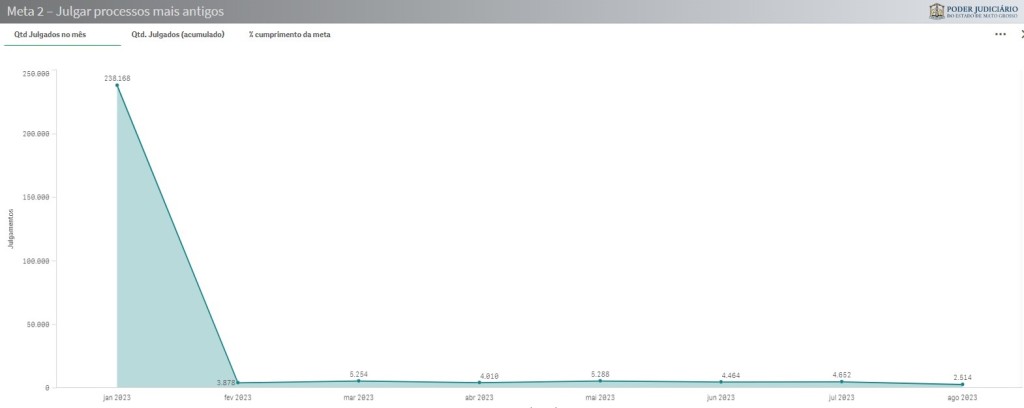Click the 'mai 2023' x-axis label
This screenshot has width=1024, height=408.
600,397
